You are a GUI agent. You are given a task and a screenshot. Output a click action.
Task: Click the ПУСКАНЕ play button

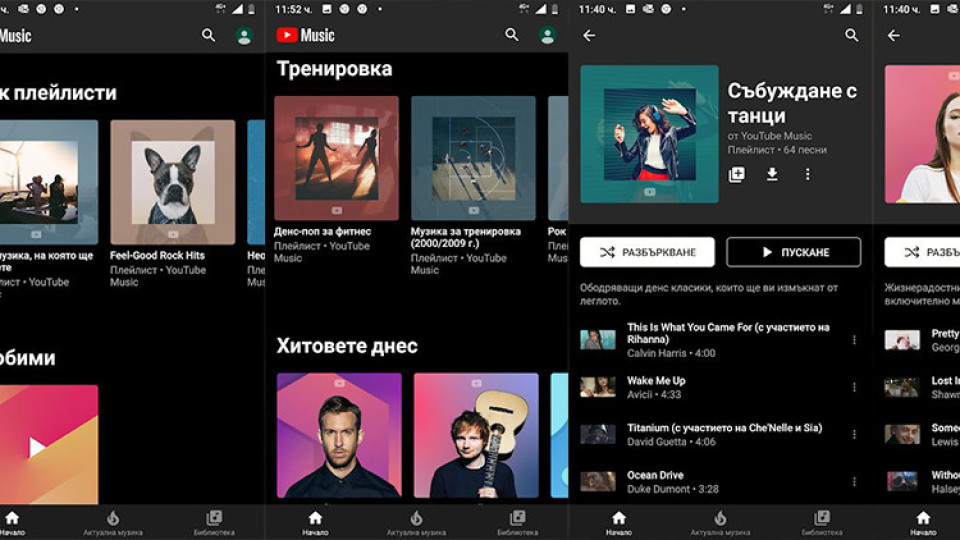(793, 252)
